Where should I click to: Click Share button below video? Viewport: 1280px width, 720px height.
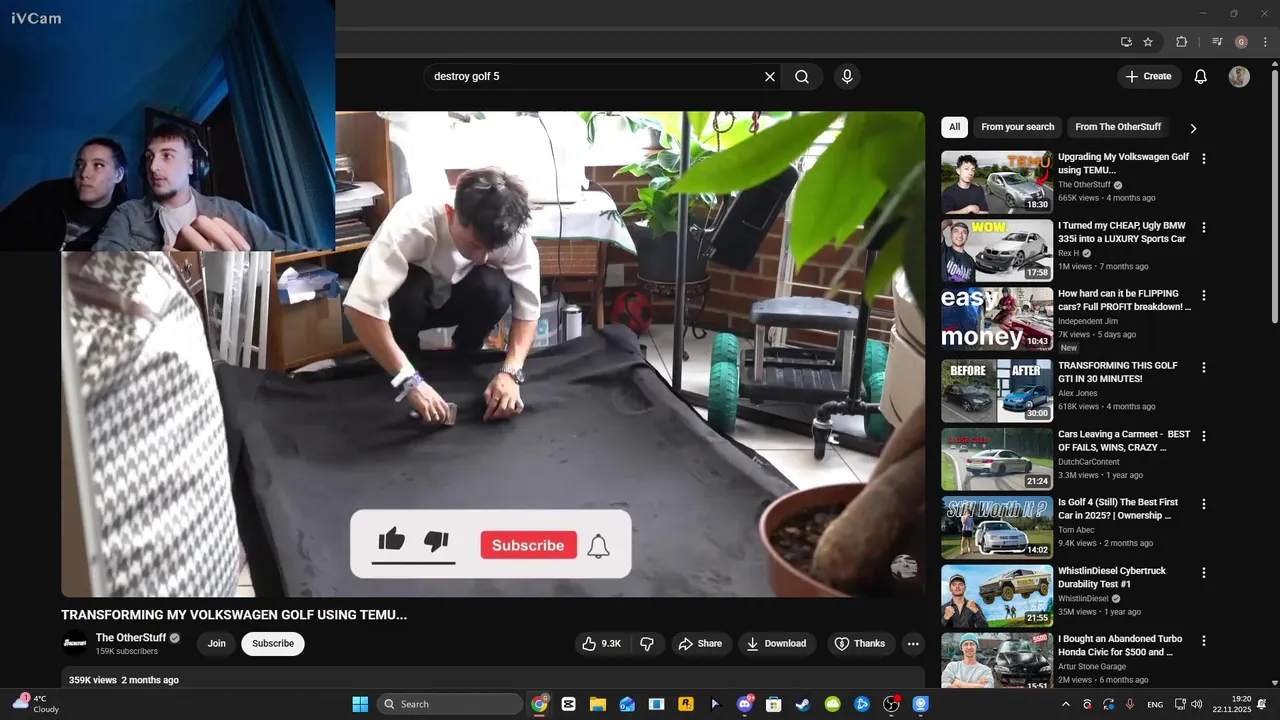700,643
